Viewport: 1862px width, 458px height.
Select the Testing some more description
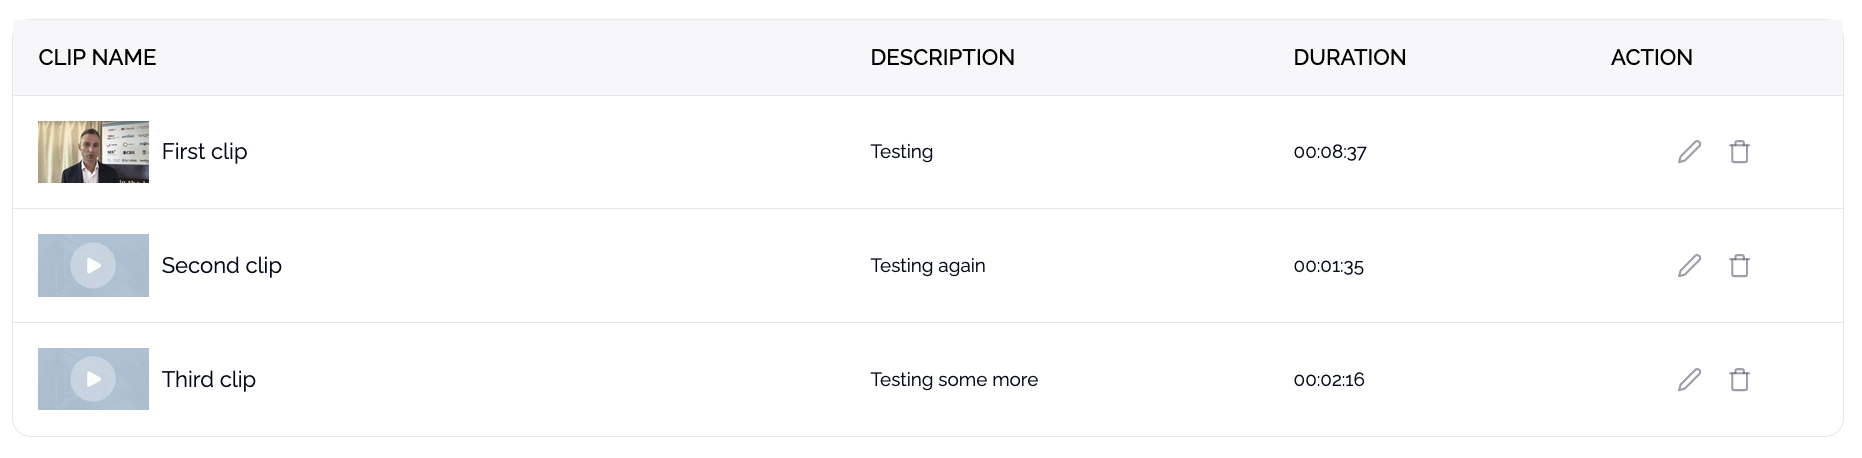[953, 380]
